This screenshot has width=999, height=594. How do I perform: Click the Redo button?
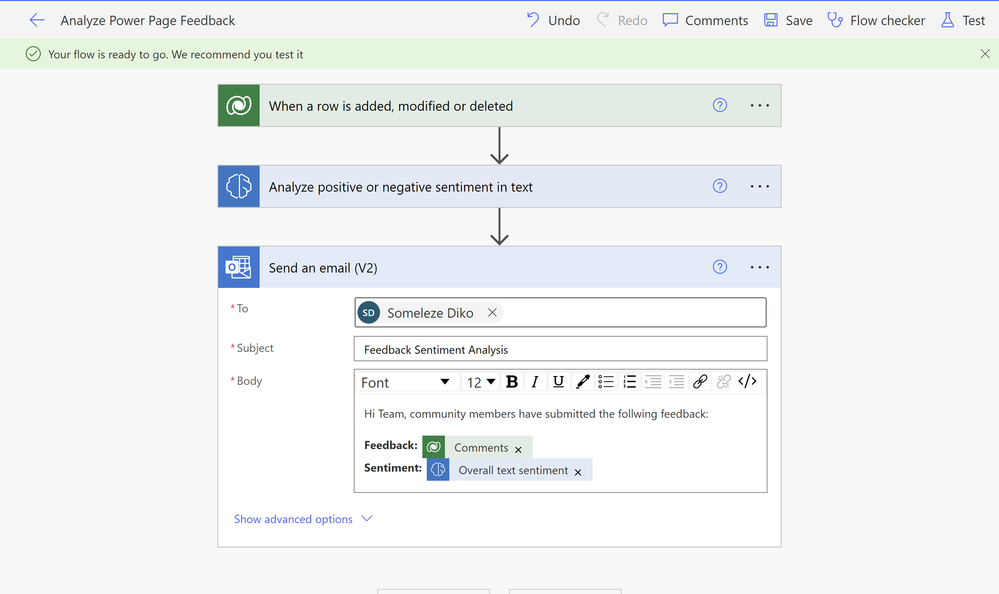622,20
